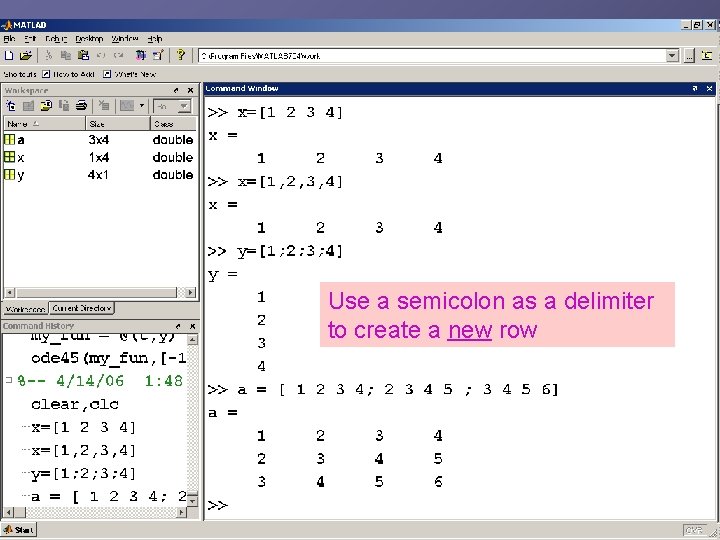Undock the Command Window panel
The width and height of the screenshot is (720, 540).
695,88
